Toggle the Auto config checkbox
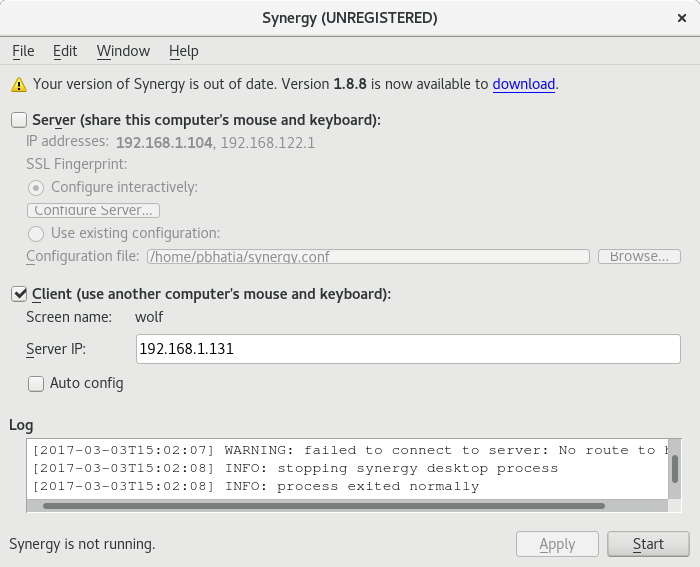The height and width of the screenshot is (567, 700). 36,384
